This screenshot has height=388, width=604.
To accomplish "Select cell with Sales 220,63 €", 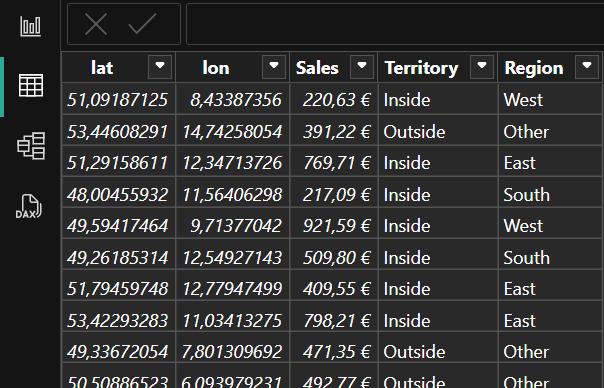I will pos(334,99).
